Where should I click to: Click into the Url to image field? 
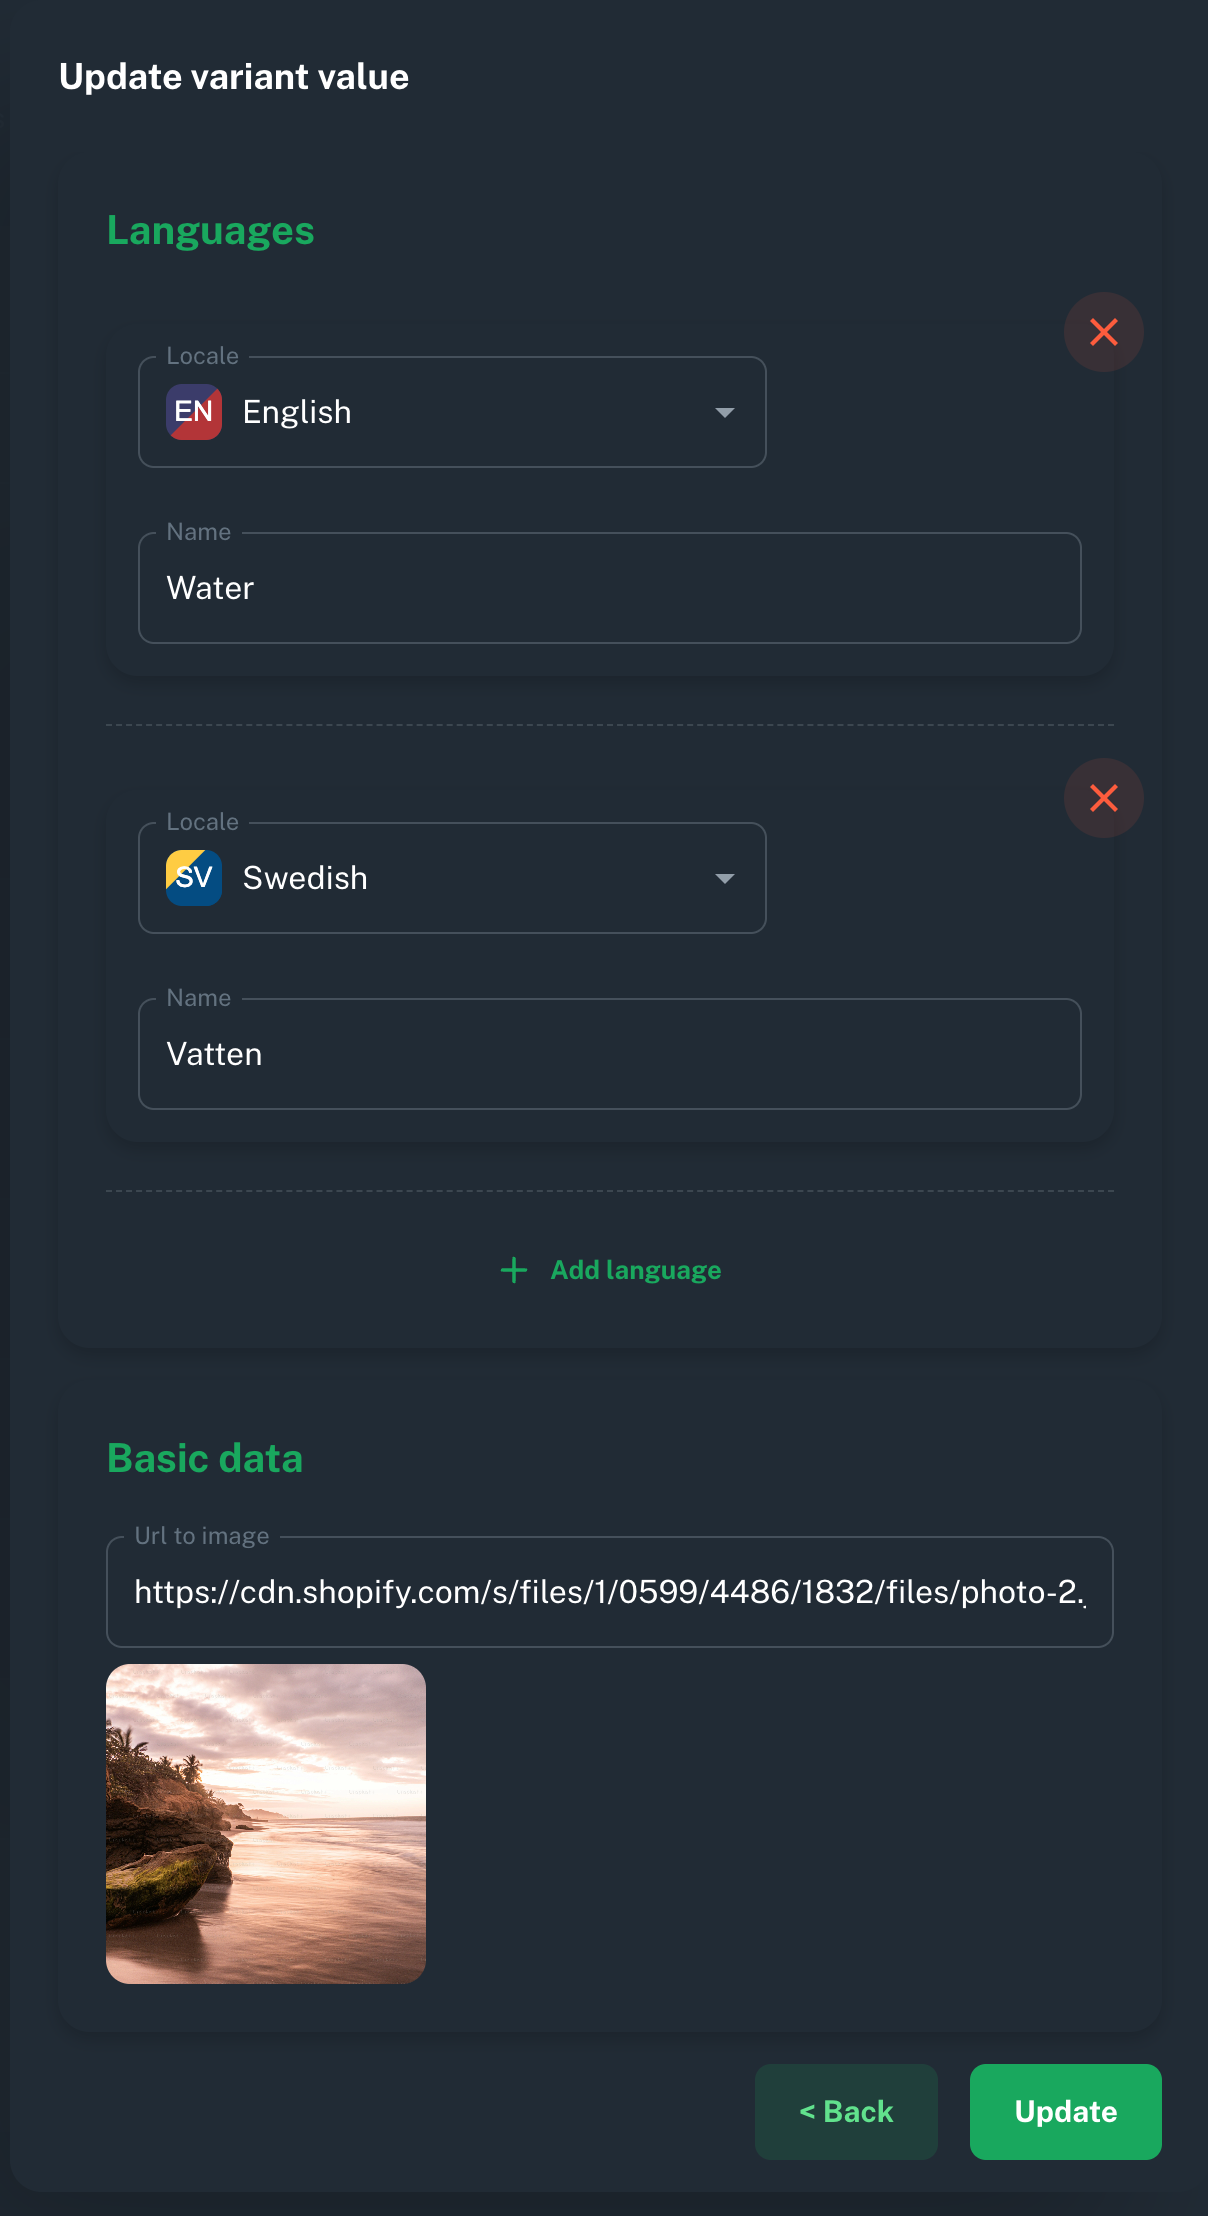(610, 1592)
